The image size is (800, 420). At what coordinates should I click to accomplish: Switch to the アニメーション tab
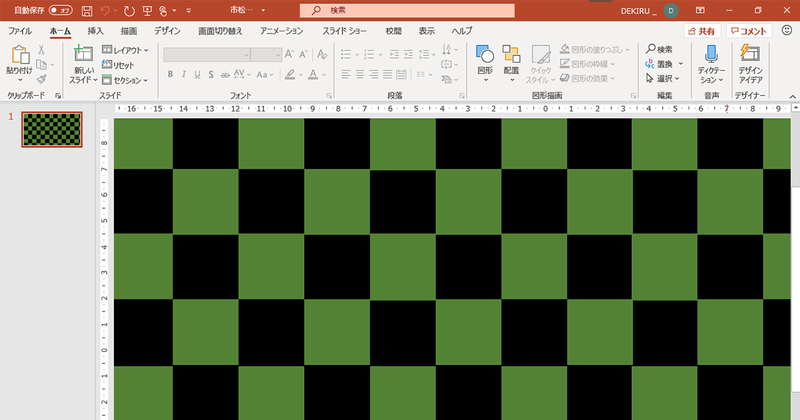coord(283,31)
